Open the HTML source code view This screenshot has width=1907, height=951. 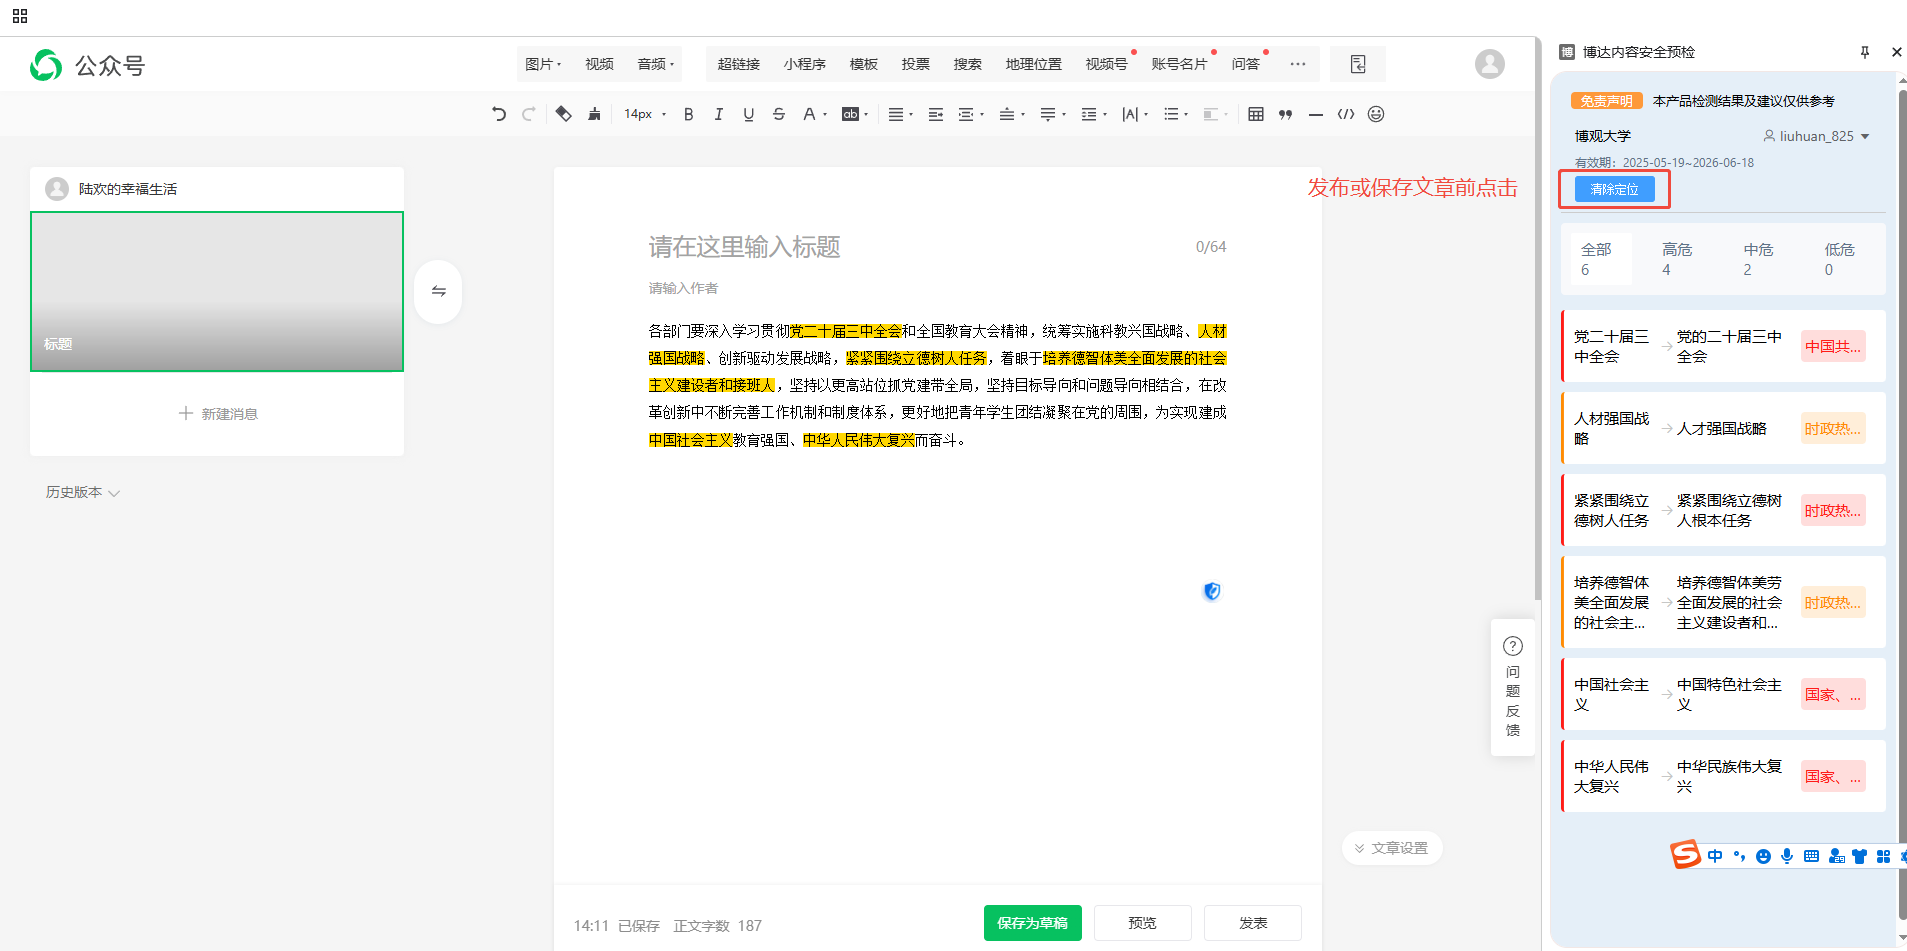click(x=1346, y=114)
